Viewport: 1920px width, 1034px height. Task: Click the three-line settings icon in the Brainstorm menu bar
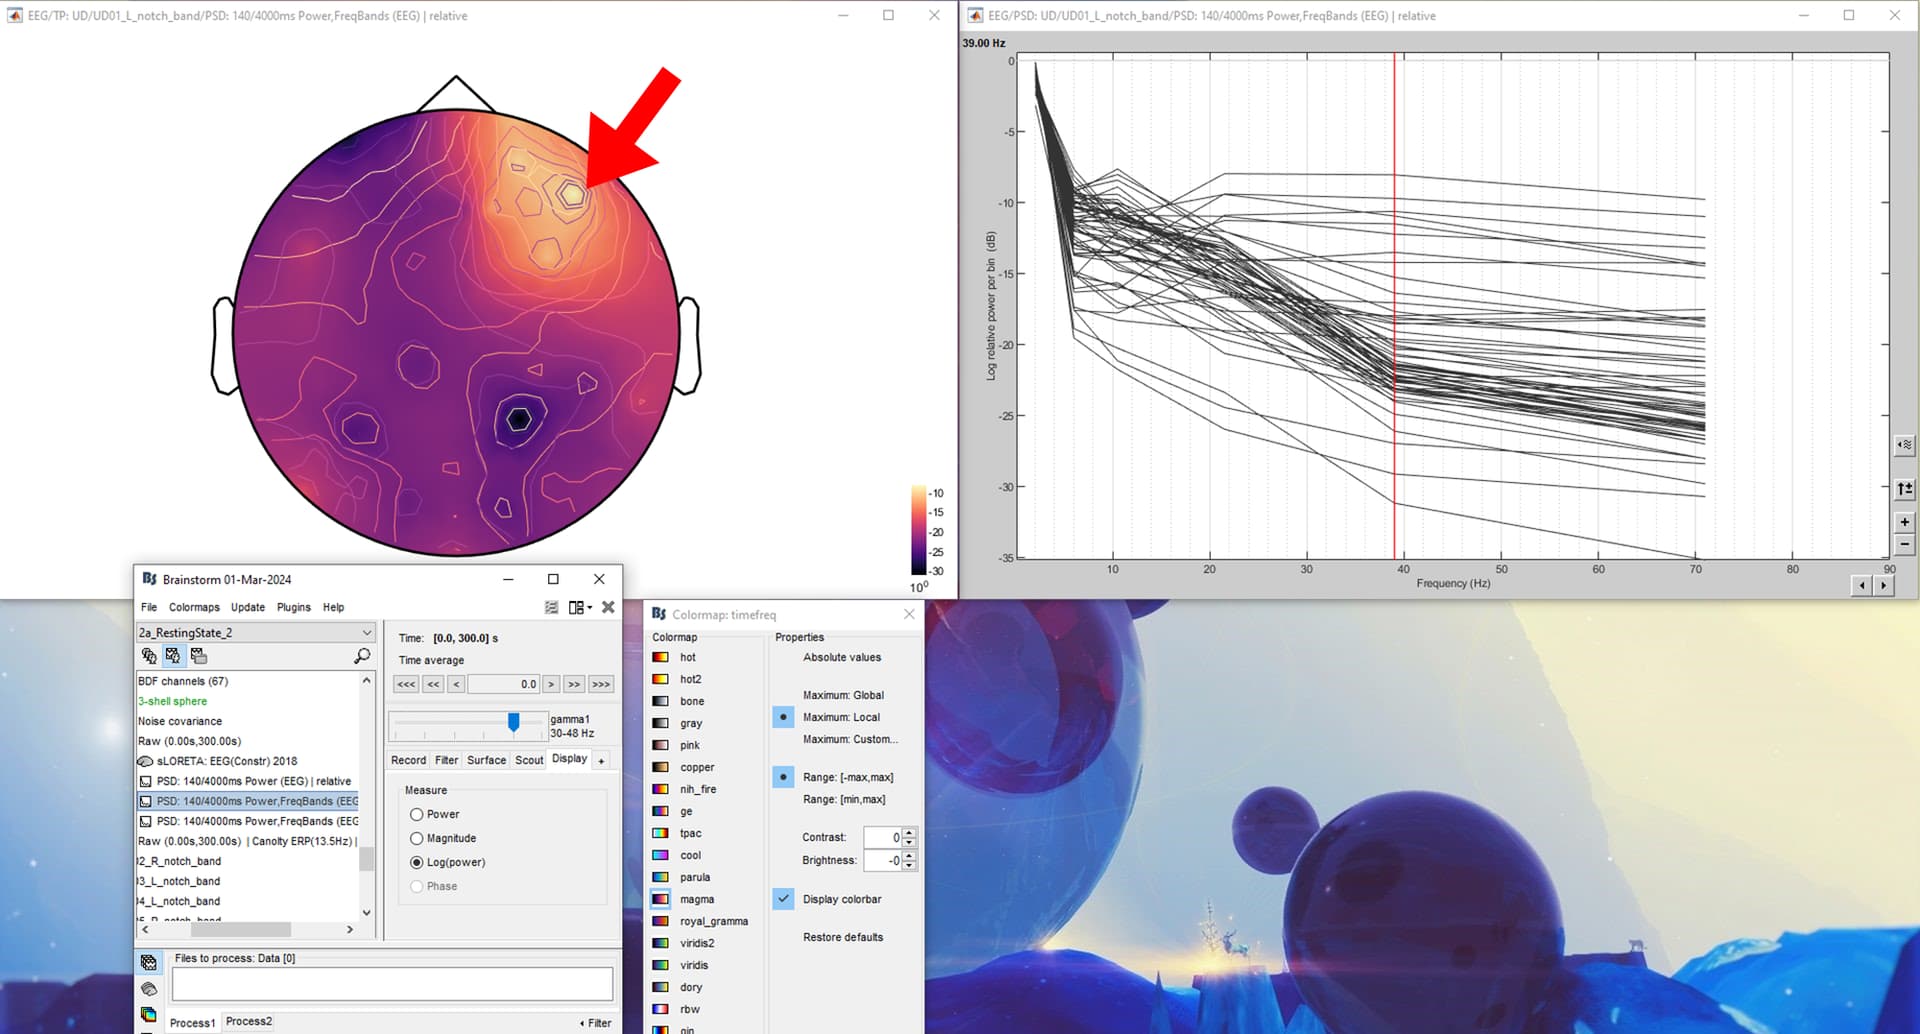click(x=551, y=607)
